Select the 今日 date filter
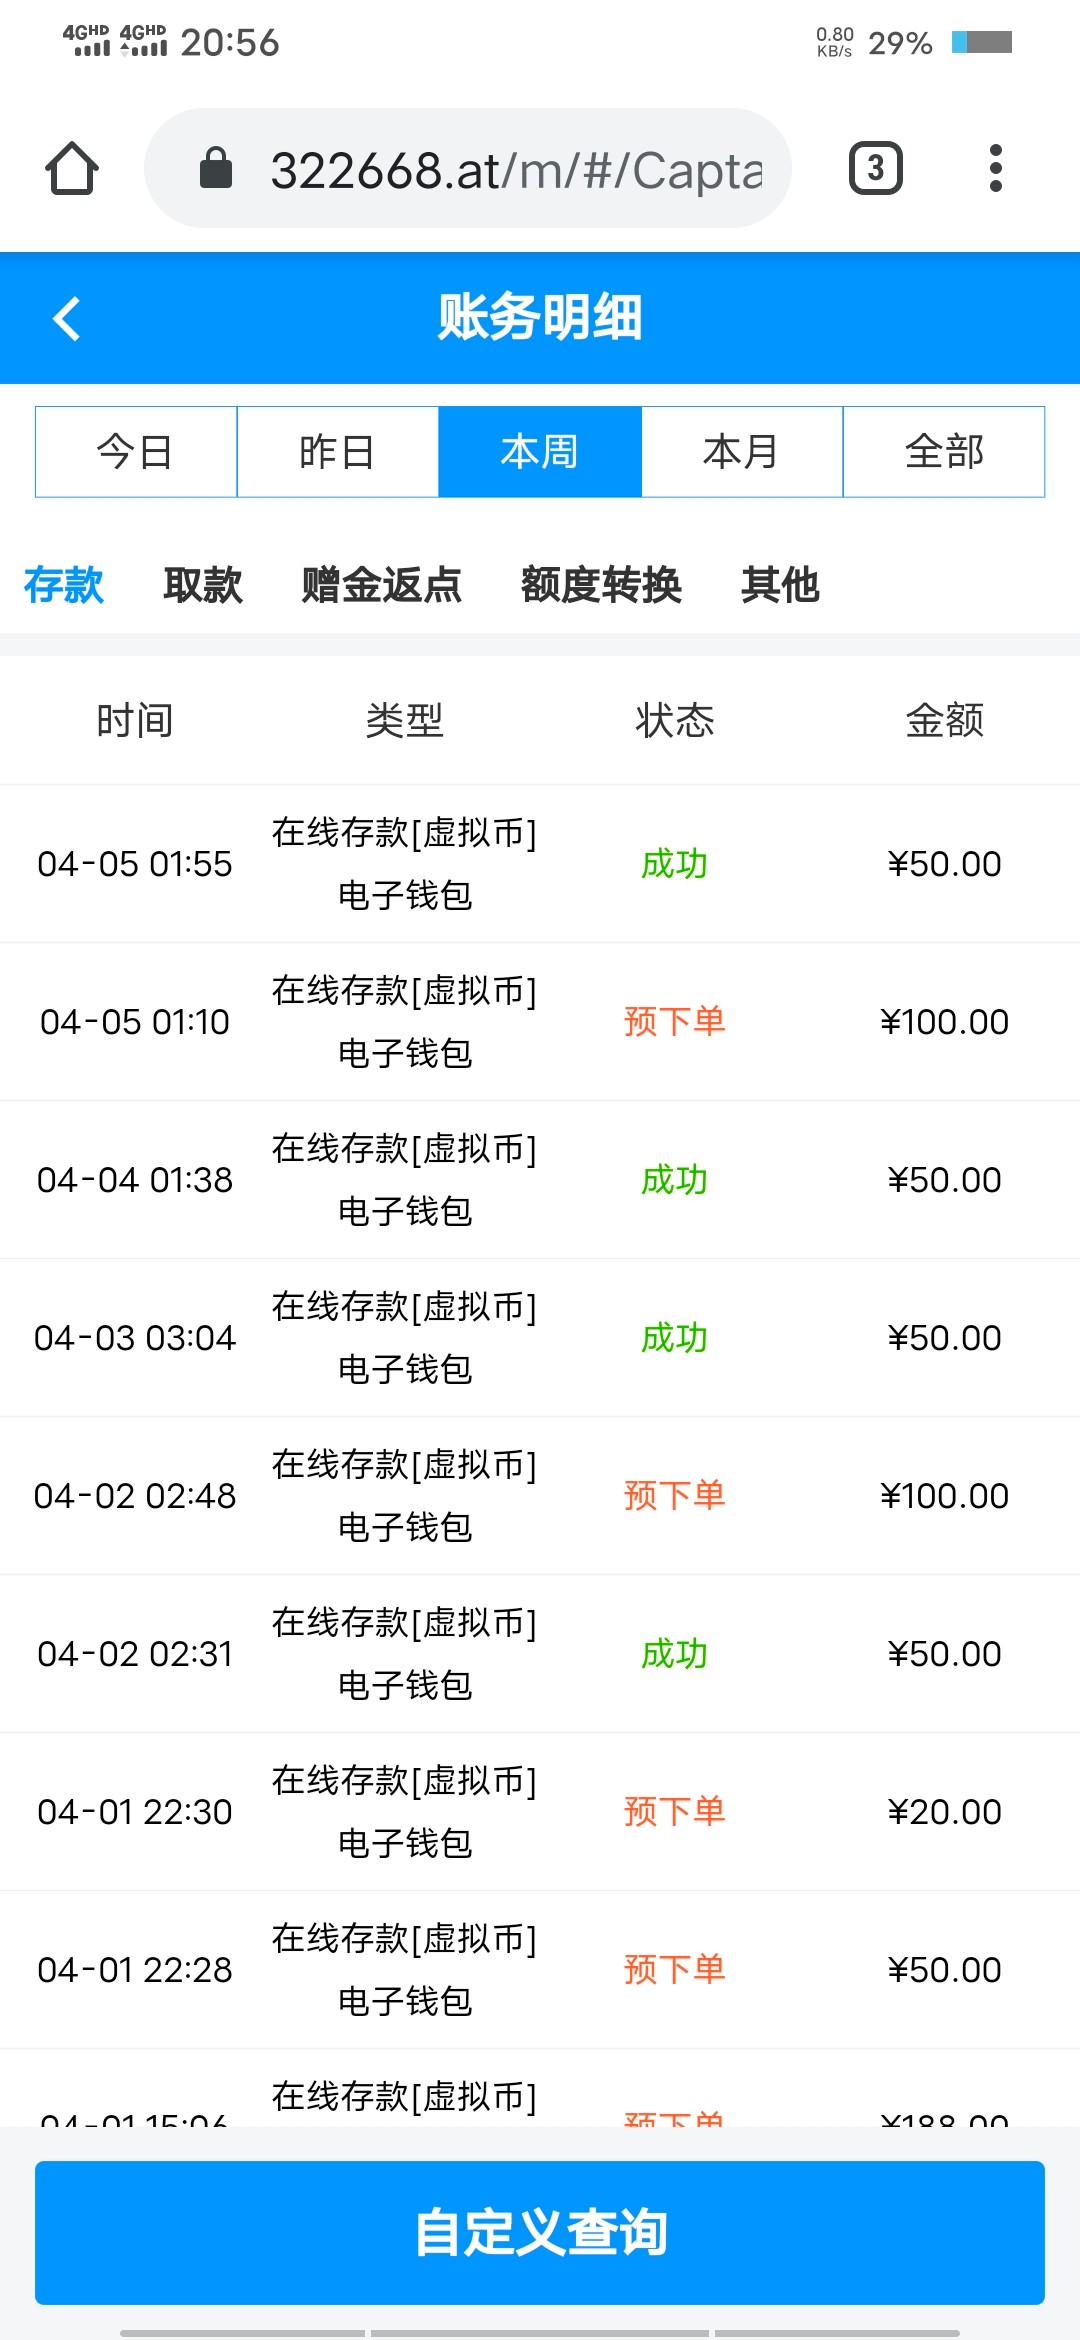The width and height of the screenshot is (1080, 2340). click(136, 452)
